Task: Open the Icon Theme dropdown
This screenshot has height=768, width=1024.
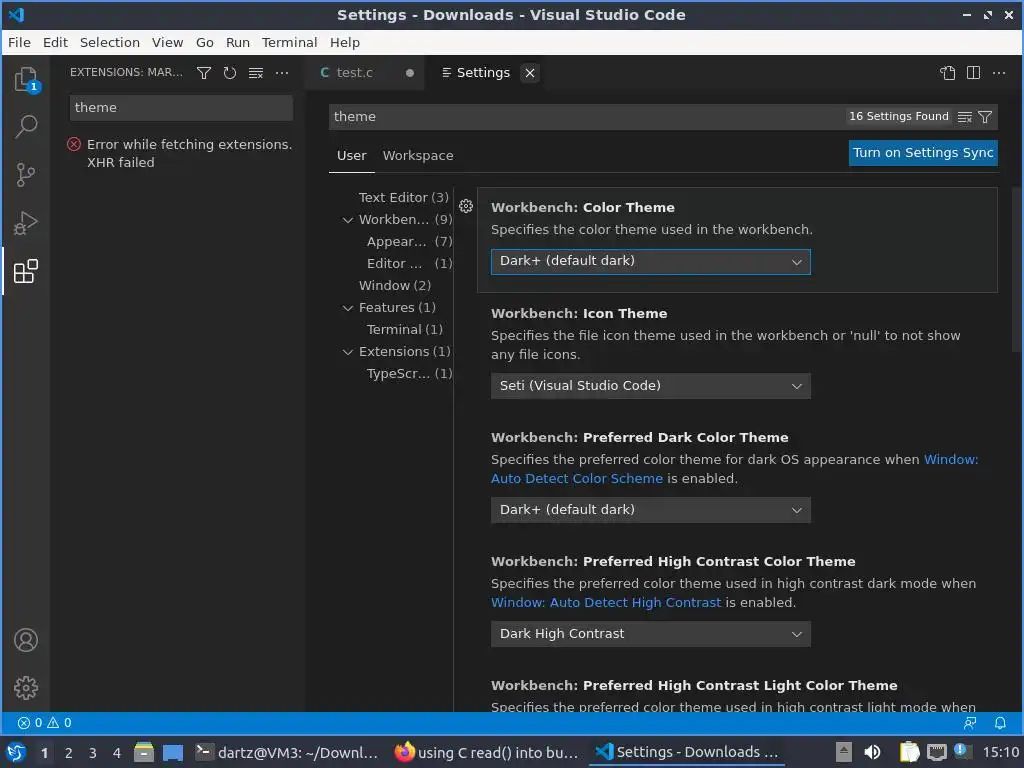Action: coord(650,386)
